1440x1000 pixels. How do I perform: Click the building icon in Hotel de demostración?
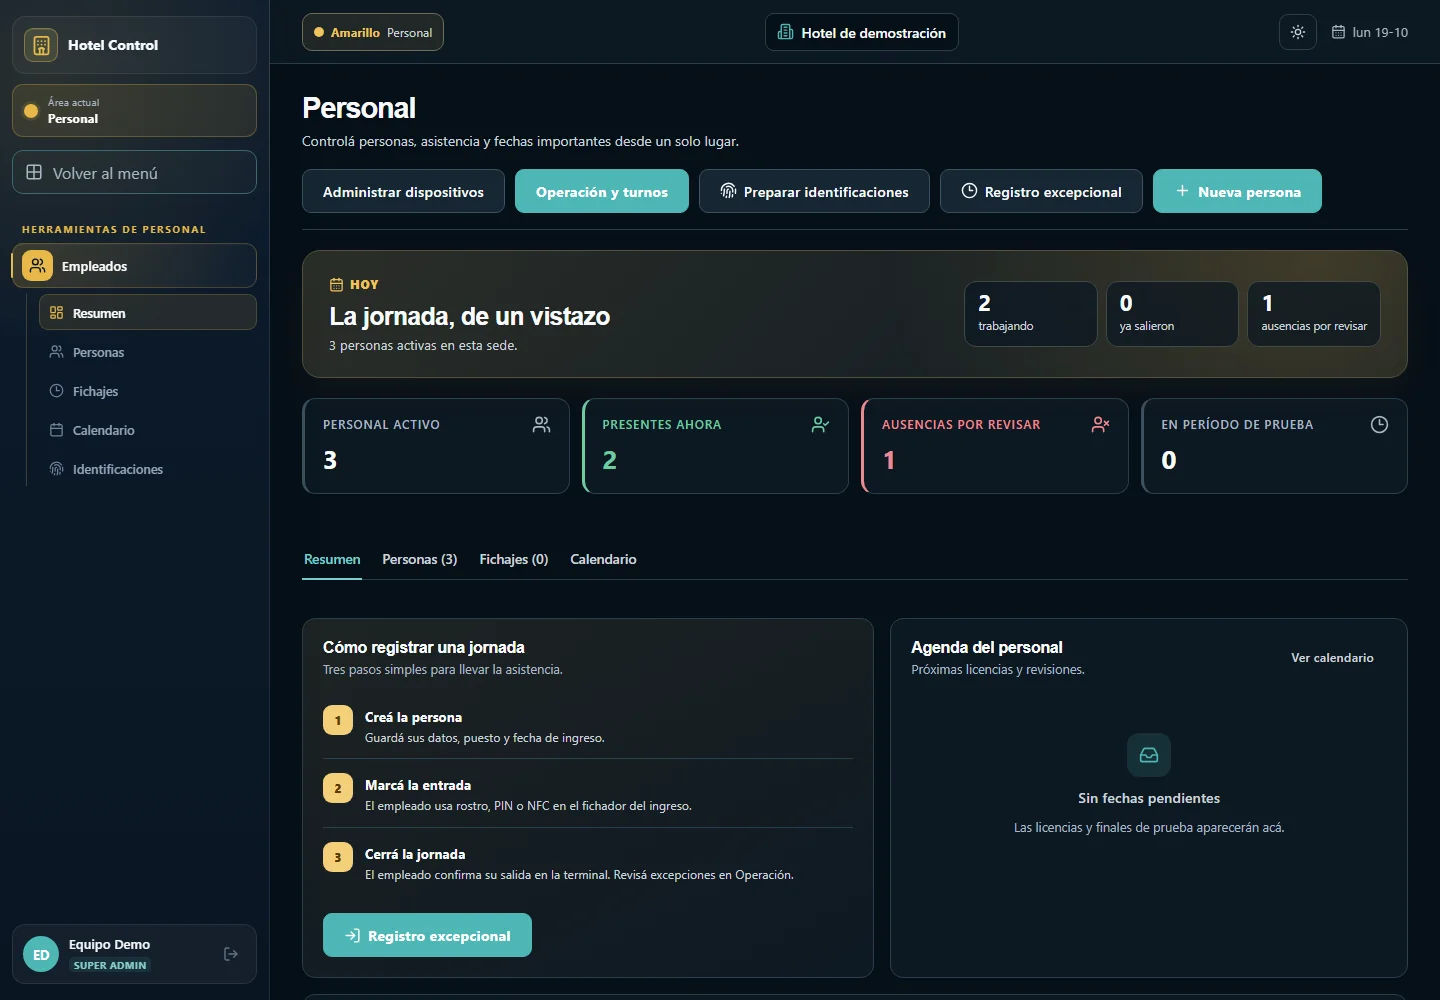[x=786, y=32]
